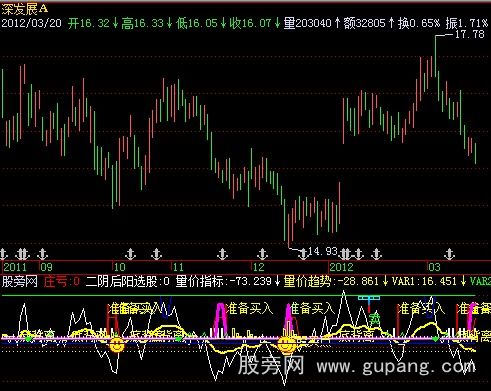
Task: Jump to the 2011 timeline label
Action: click(15, 267)
